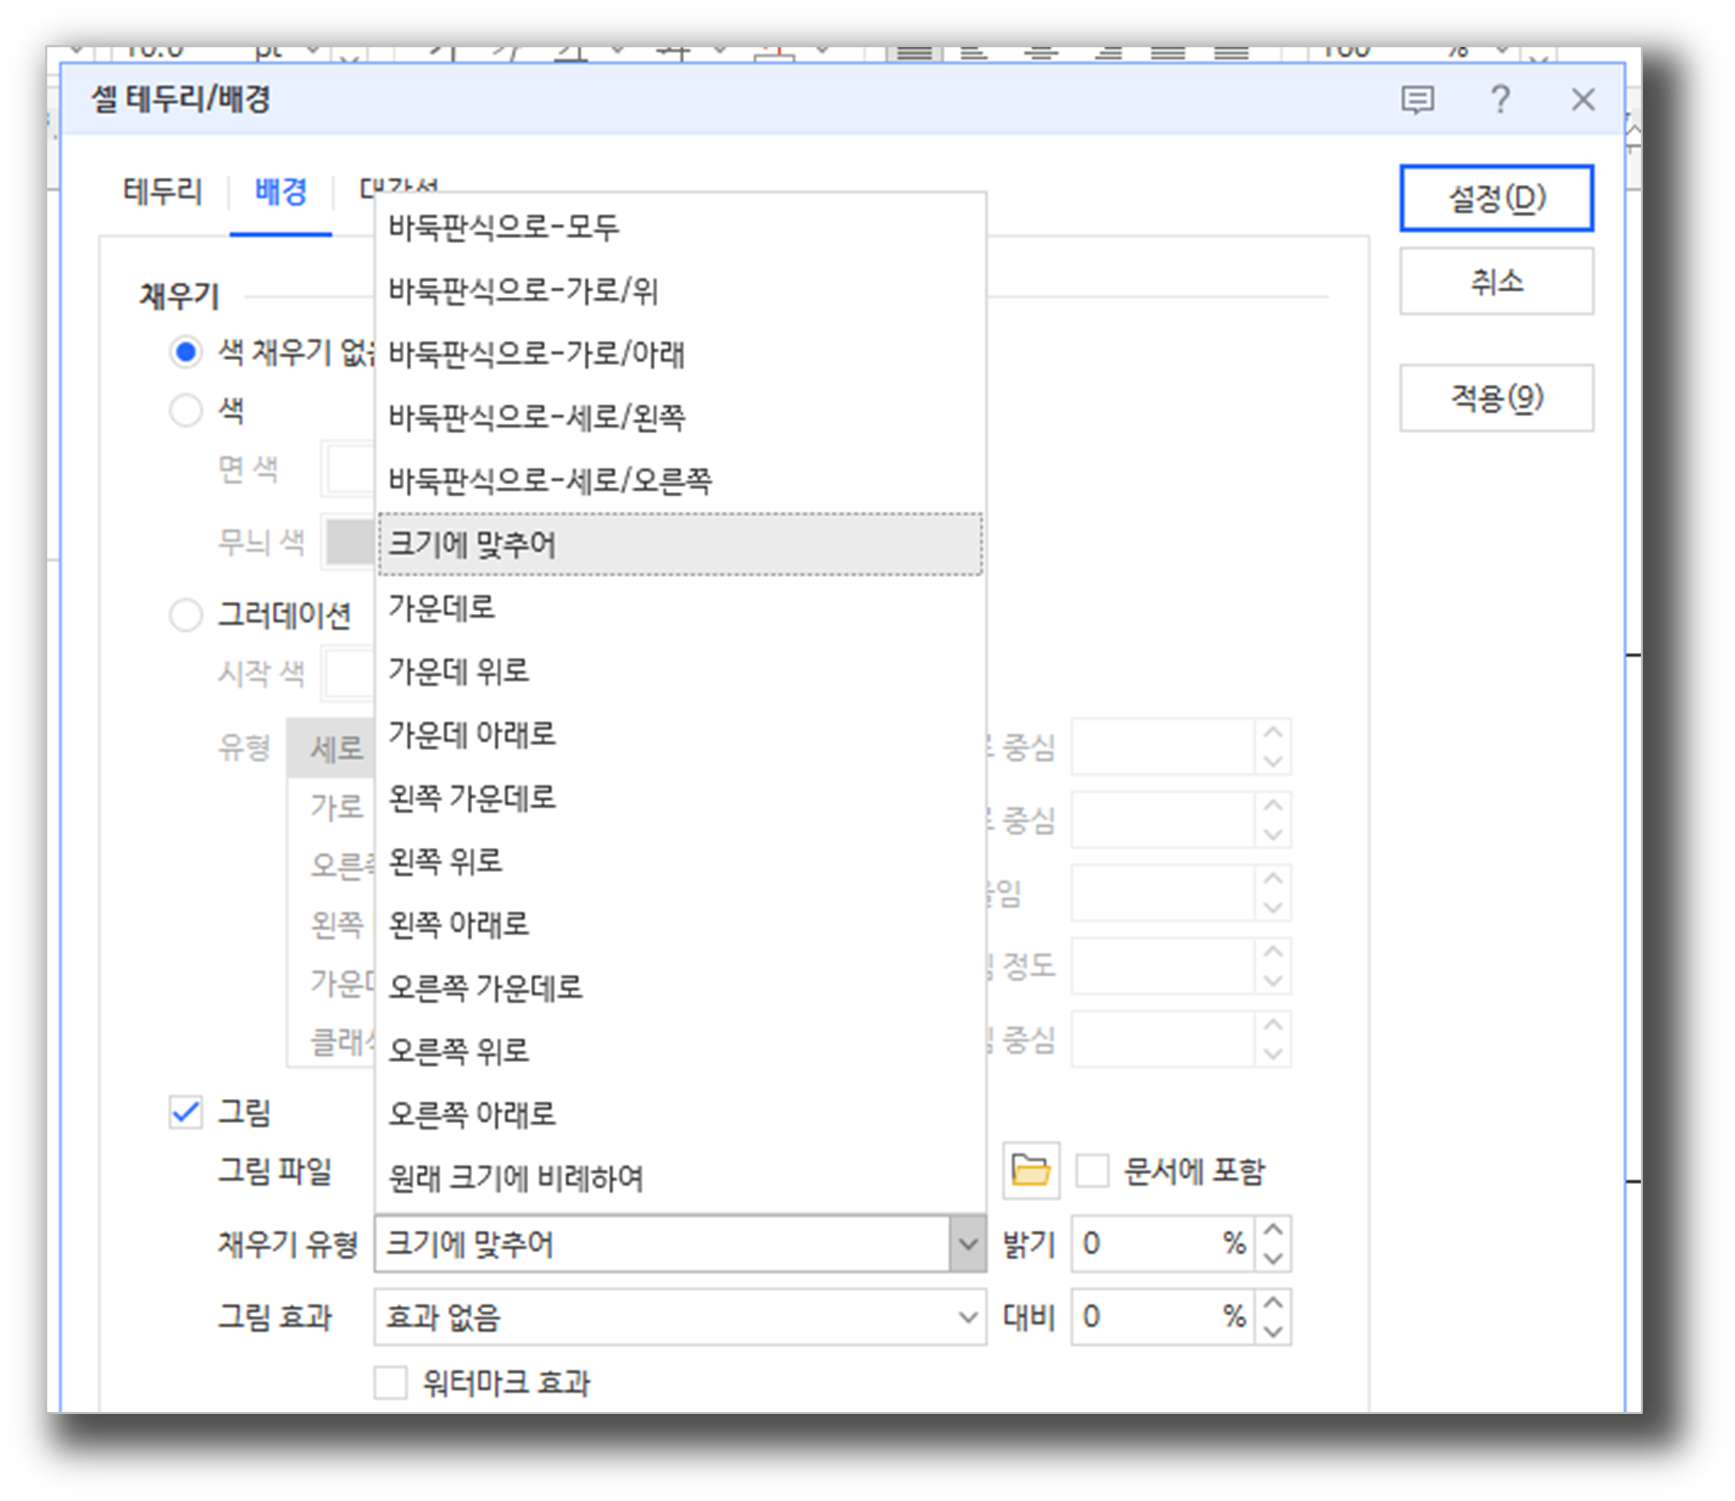1735x1501 pixels.
Task: Select 가운데 아래로 from the list
Action: (x=680, y=734)
